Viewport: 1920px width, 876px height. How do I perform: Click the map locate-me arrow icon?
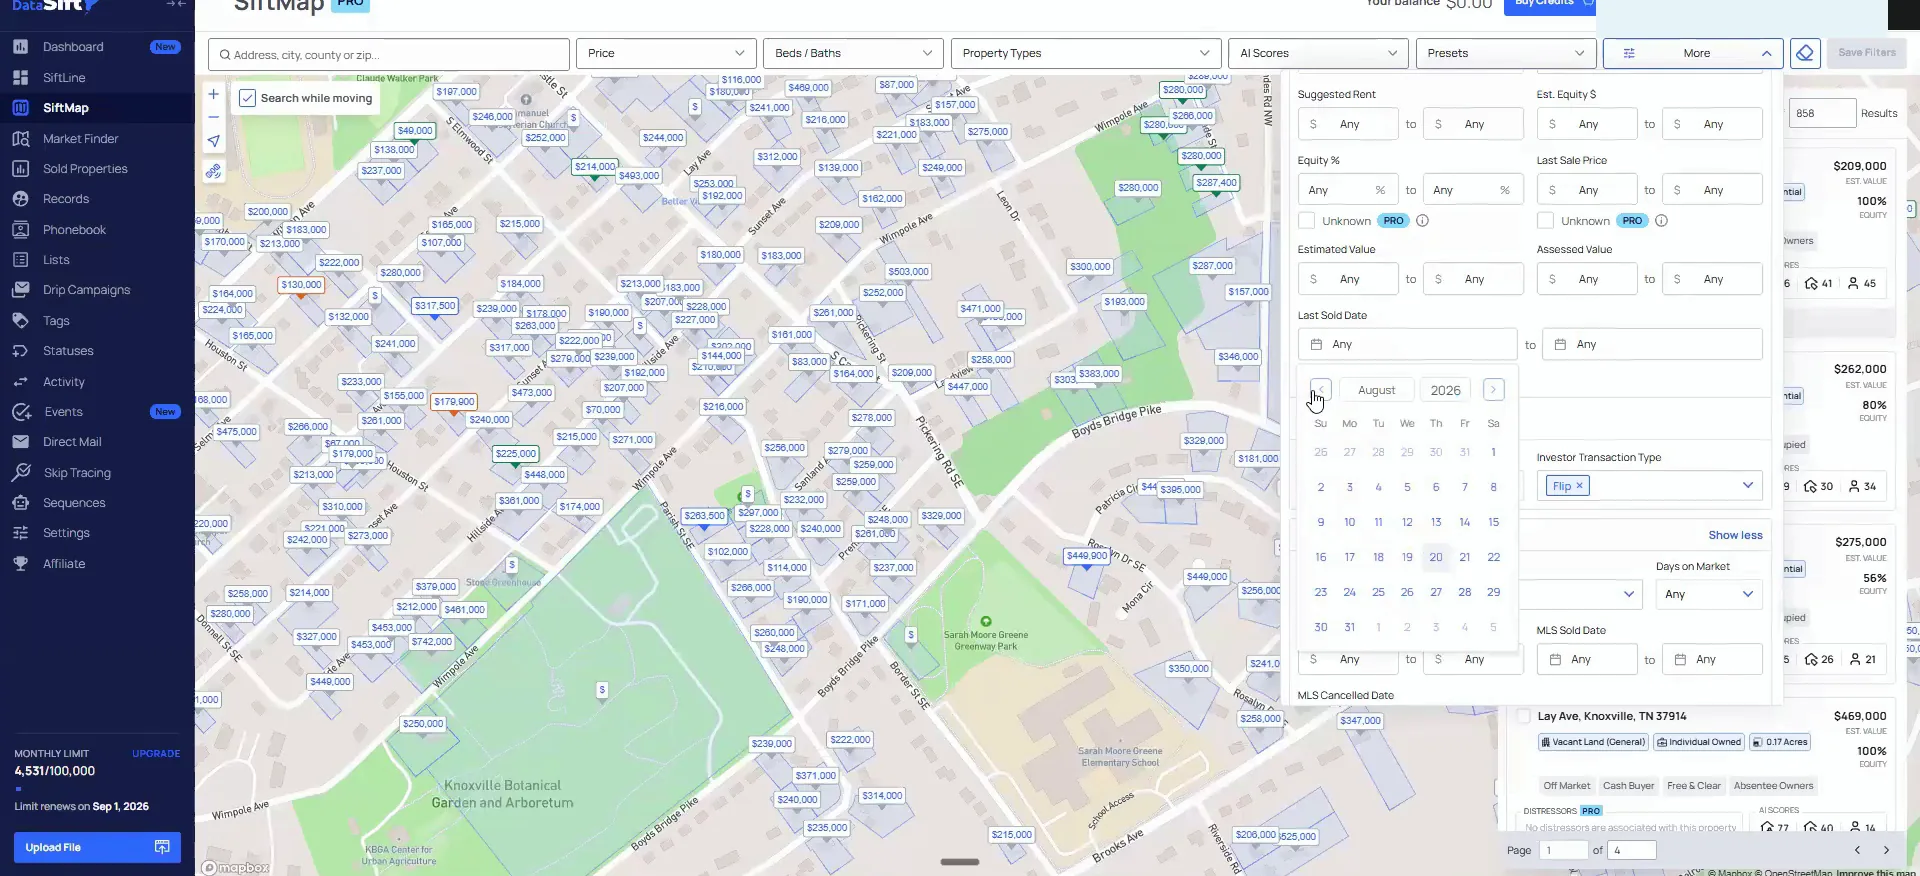coord(213,141)
